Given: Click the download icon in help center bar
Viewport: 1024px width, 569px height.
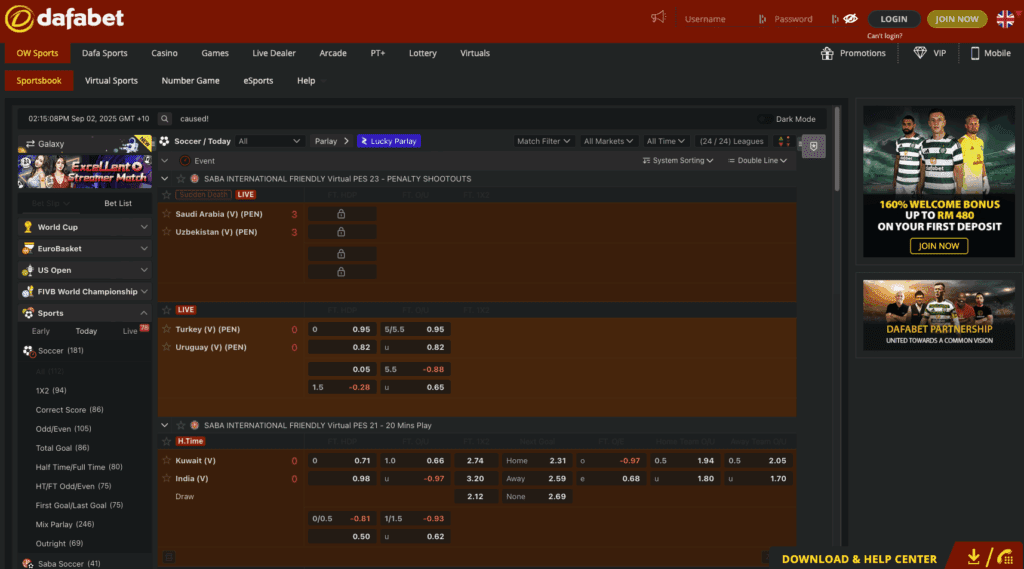Looking at the screenshot, I should 974,557.
